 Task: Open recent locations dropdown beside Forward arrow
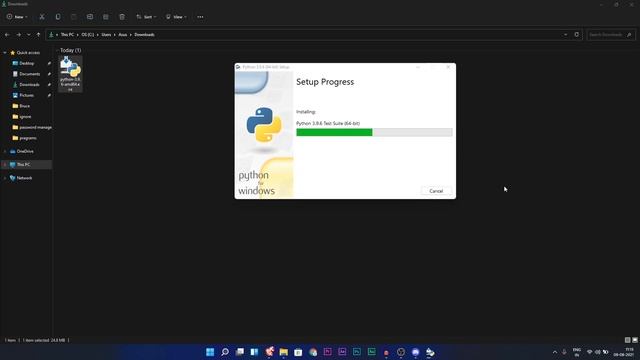29,35
